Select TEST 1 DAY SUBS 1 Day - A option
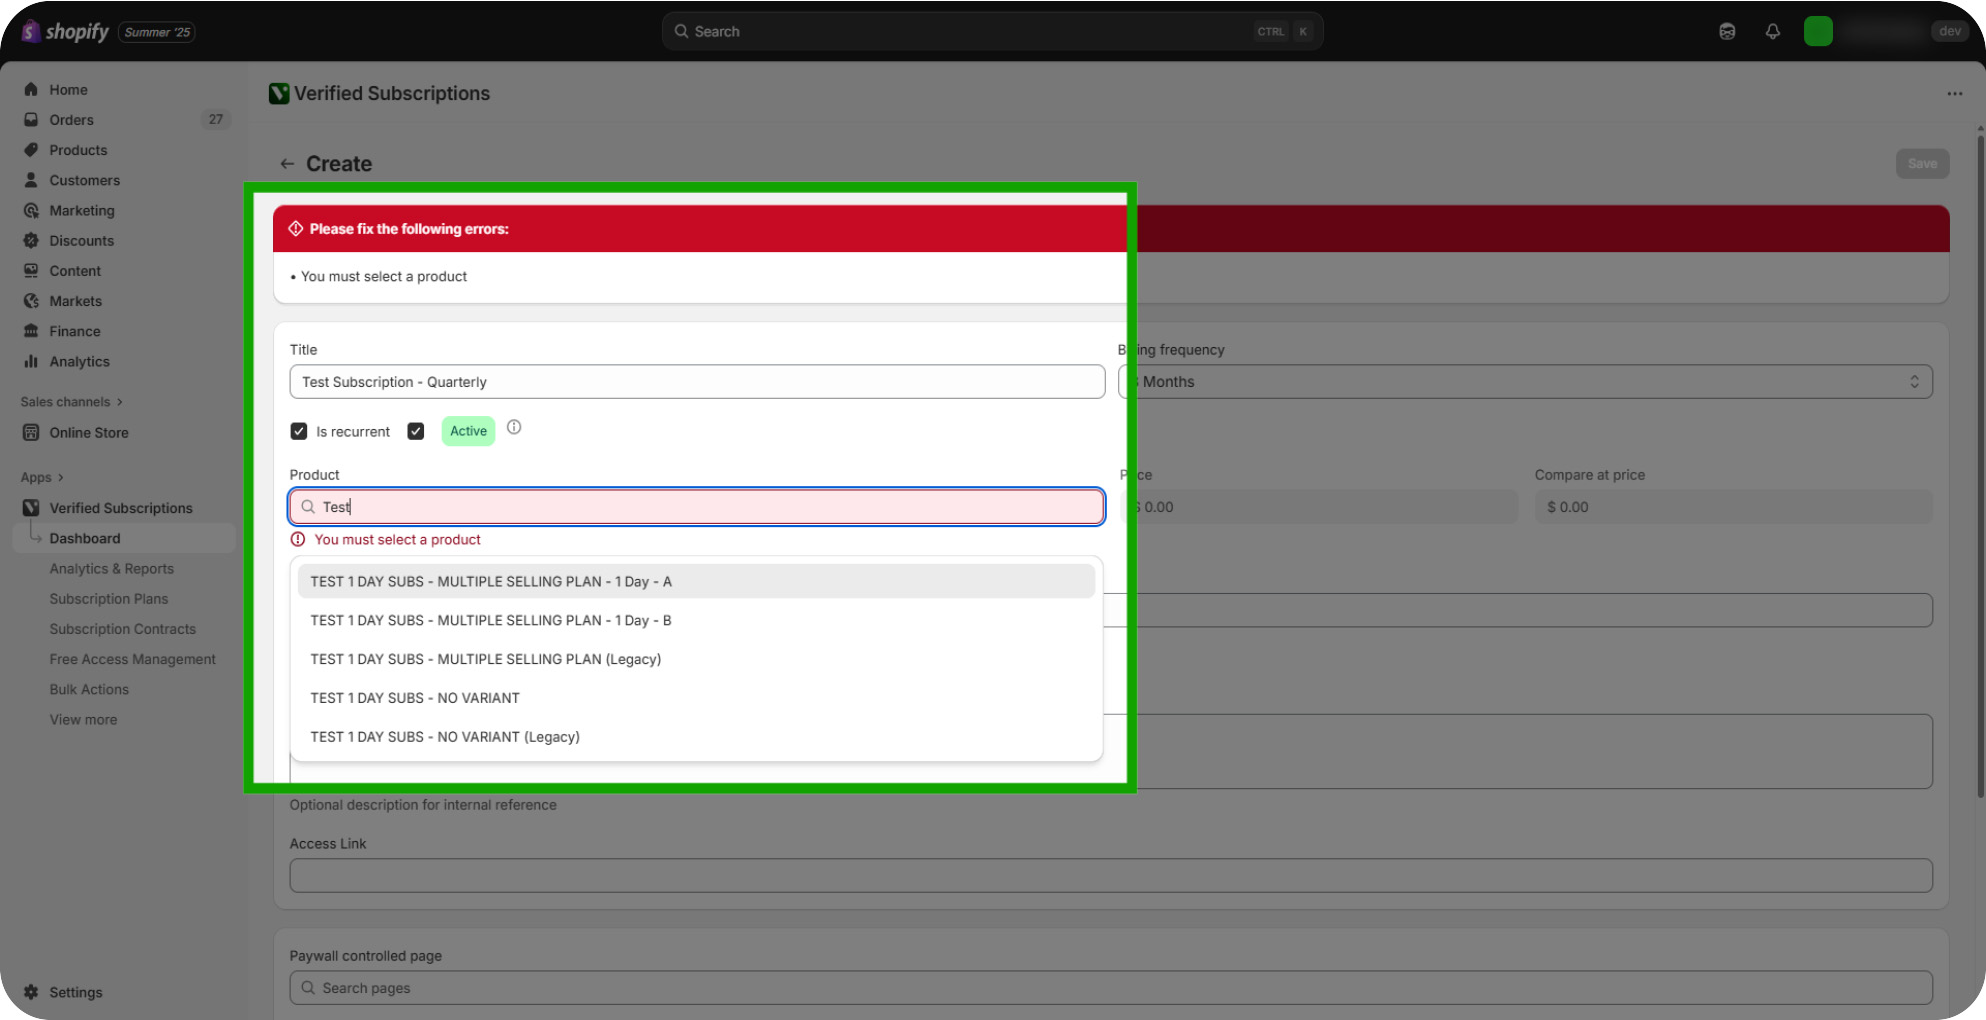 tap(696, 581)
